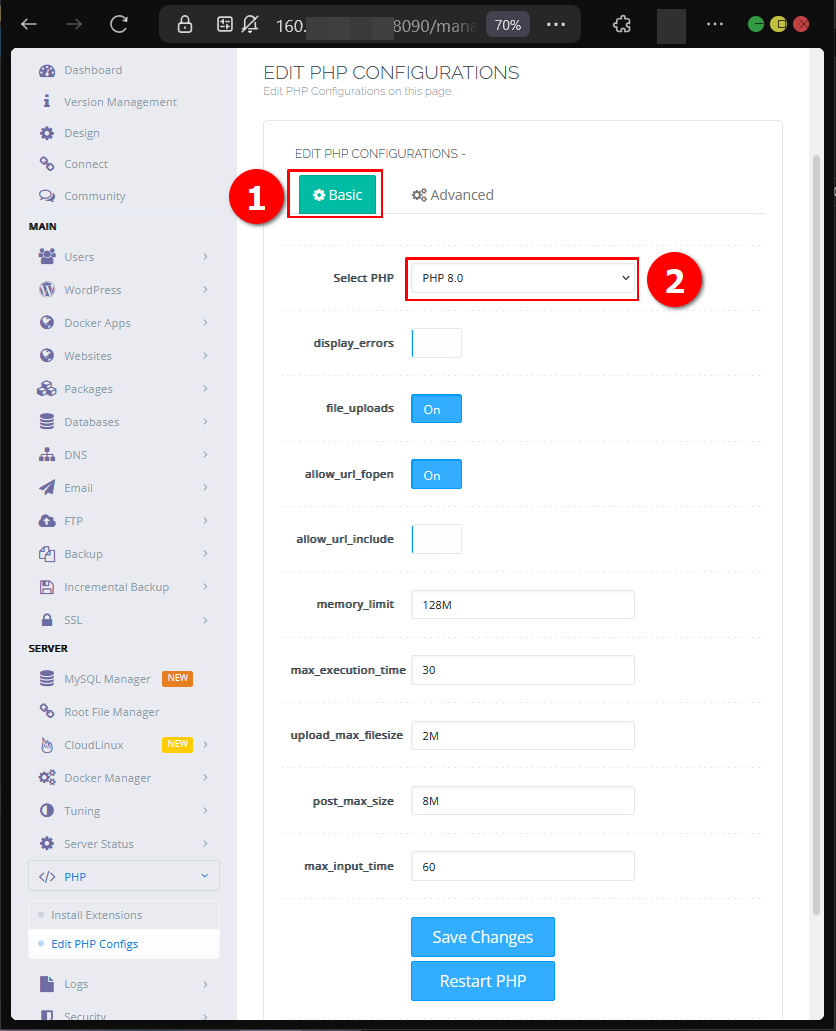Click the CloudLinux flame icon
This screenshot has width=836, height=1031.
(47, 745)
